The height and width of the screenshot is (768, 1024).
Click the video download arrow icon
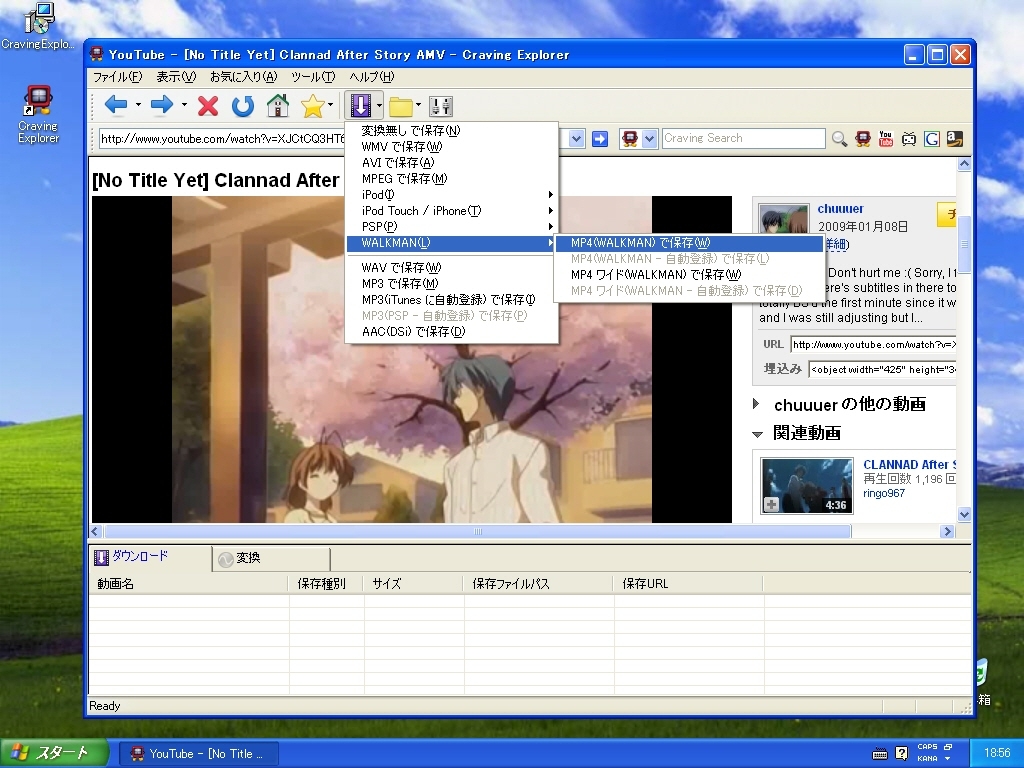pos(360,105)
